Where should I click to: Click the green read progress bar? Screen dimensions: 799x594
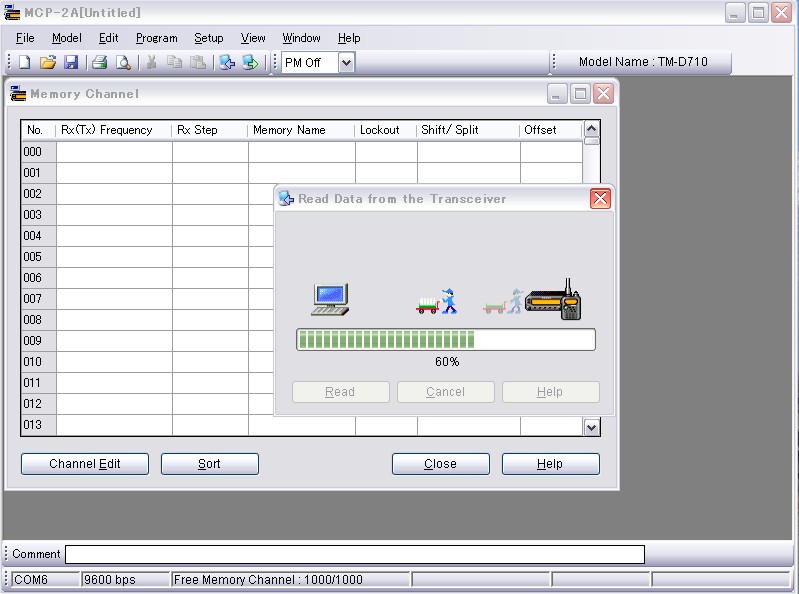tap(446, 339)
